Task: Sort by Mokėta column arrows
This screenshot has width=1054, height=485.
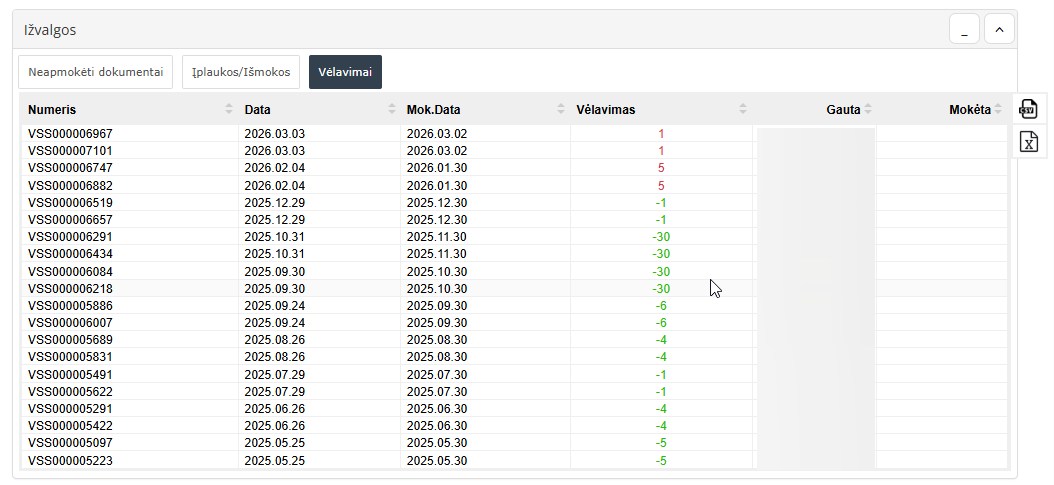Action: coord(998,110)
